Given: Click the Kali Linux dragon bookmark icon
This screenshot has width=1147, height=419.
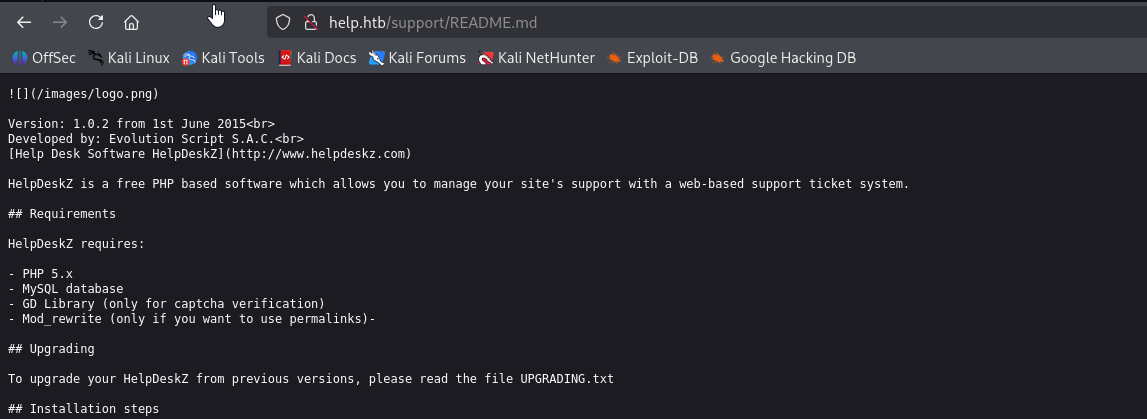Looking at the screenshot, I should tap(95, 58).
